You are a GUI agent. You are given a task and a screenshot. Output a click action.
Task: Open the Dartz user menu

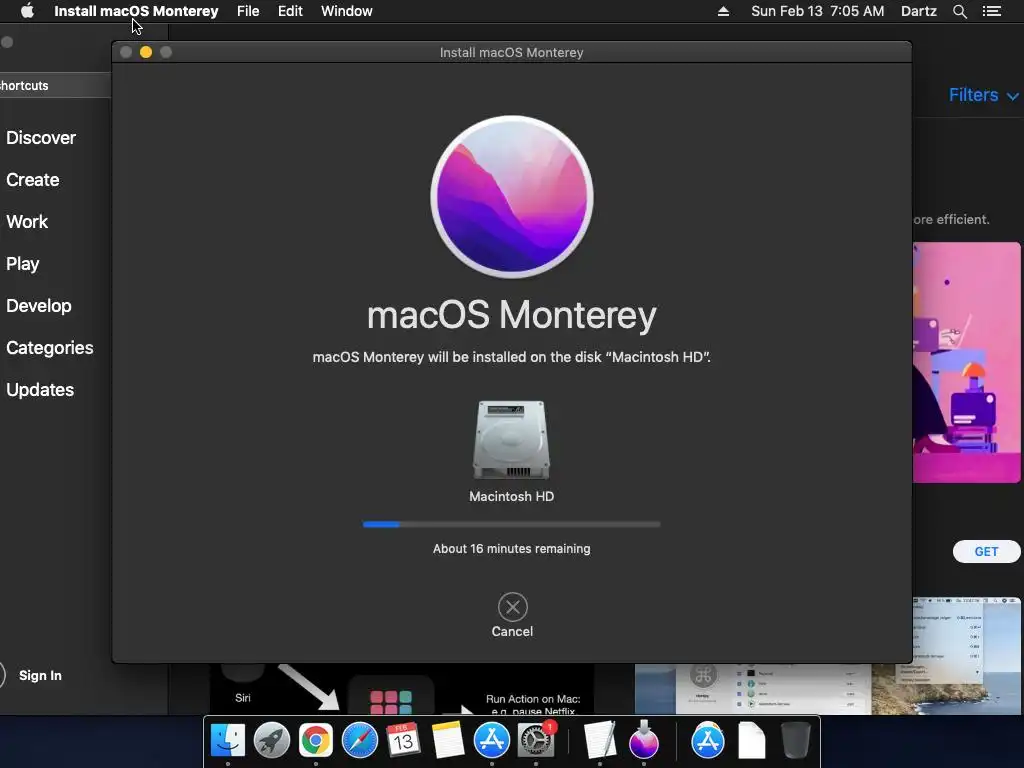coord(918,11)
